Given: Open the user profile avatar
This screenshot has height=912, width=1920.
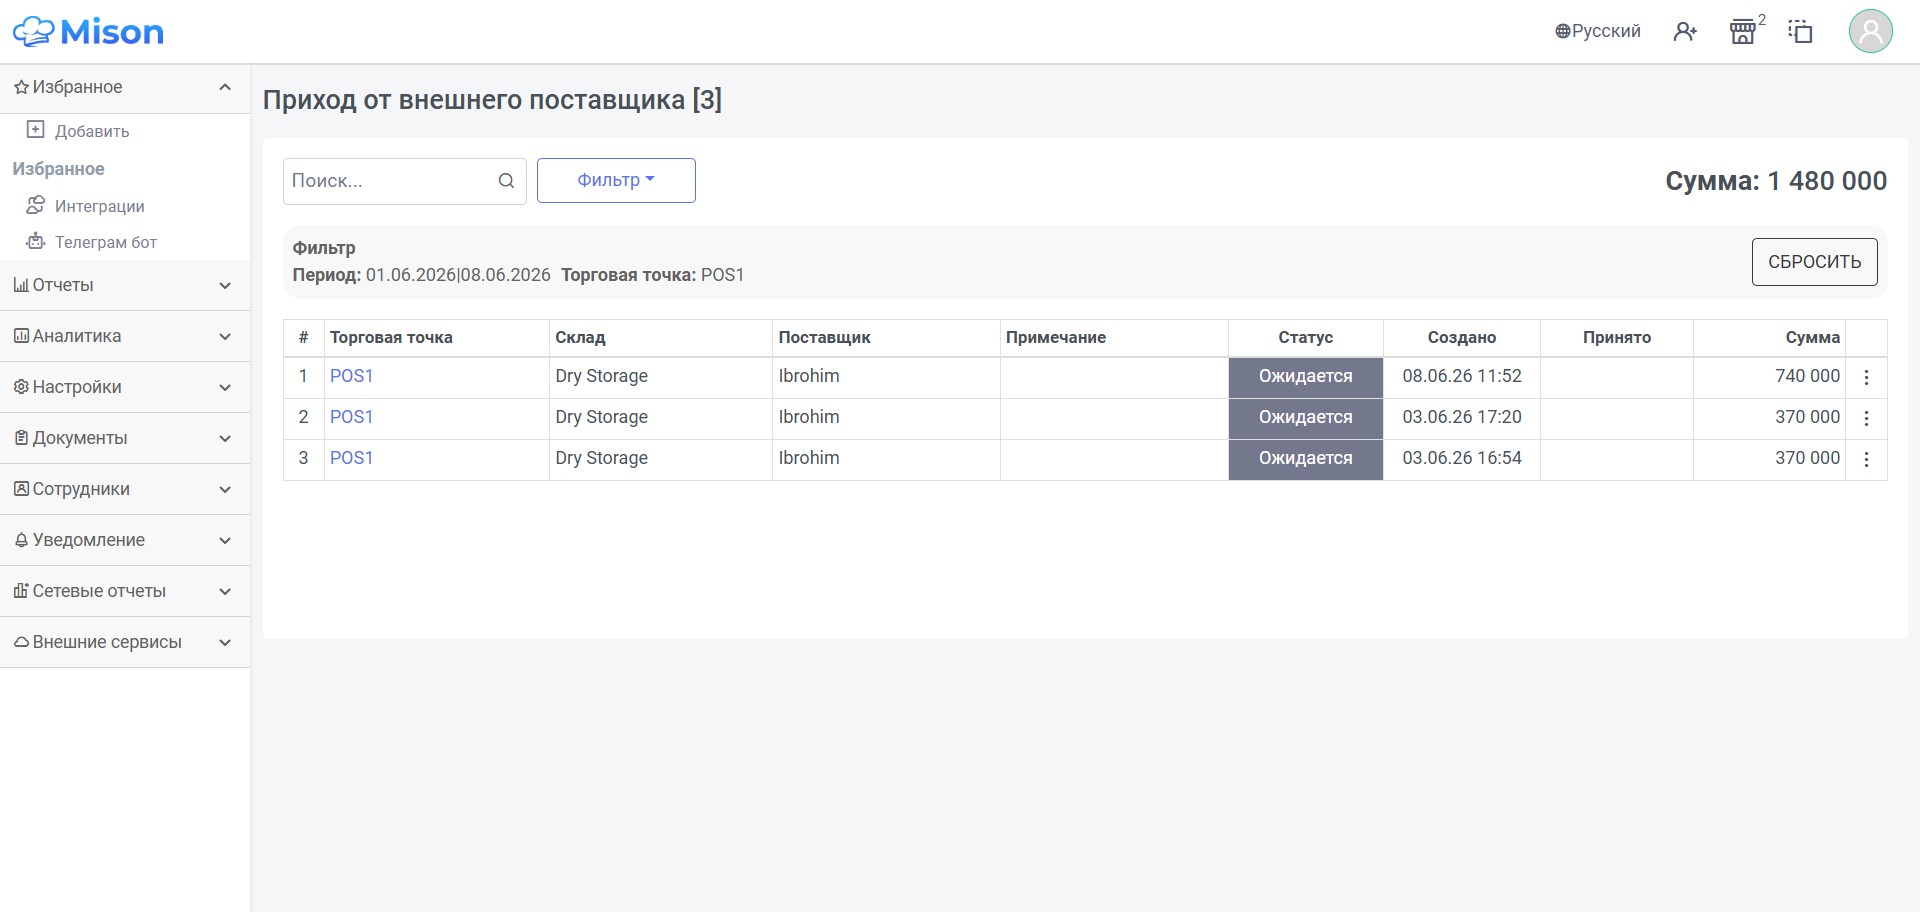Looking at the screenshot, I should pyautogui.click(x=1870, y=31).
